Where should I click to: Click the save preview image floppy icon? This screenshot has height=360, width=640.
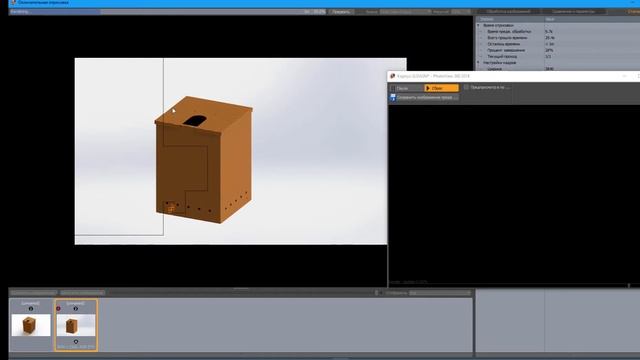pyautogui.click(x=393, y=97)
